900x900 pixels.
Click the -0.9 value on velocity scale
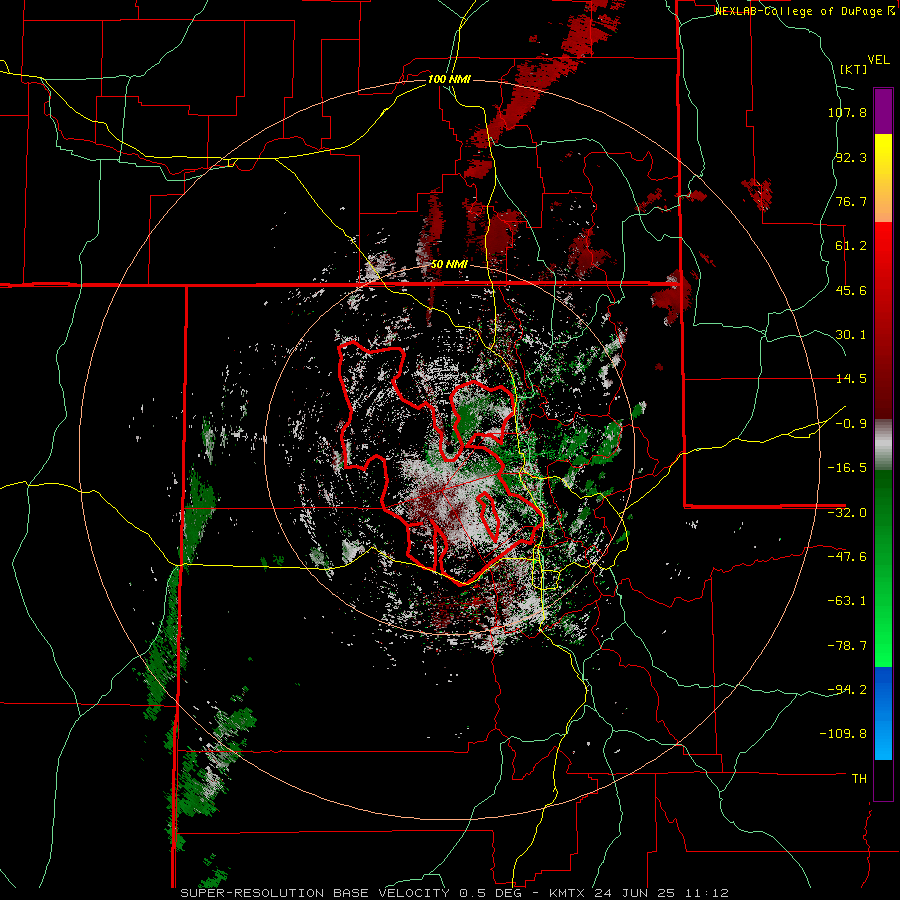coord(850,424)
